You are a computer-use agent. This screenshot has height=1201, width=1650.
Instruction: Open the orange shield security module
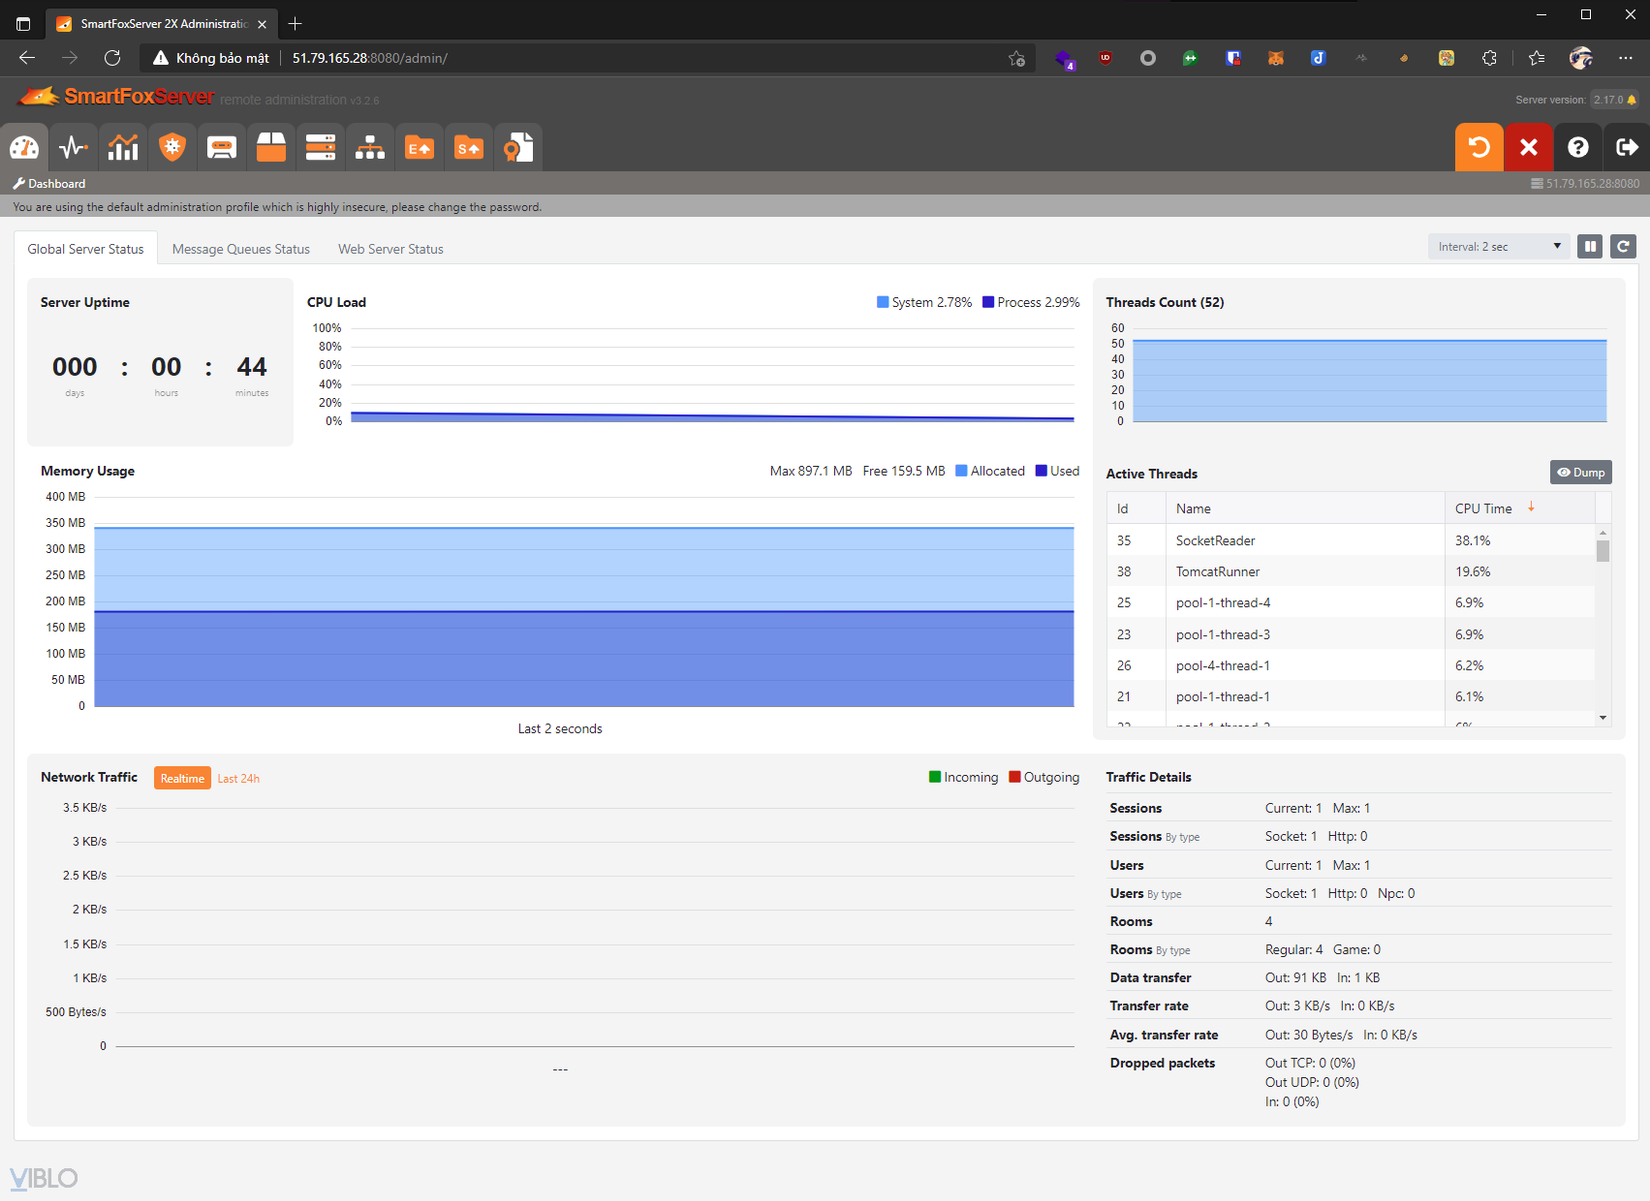click(173, 148)
